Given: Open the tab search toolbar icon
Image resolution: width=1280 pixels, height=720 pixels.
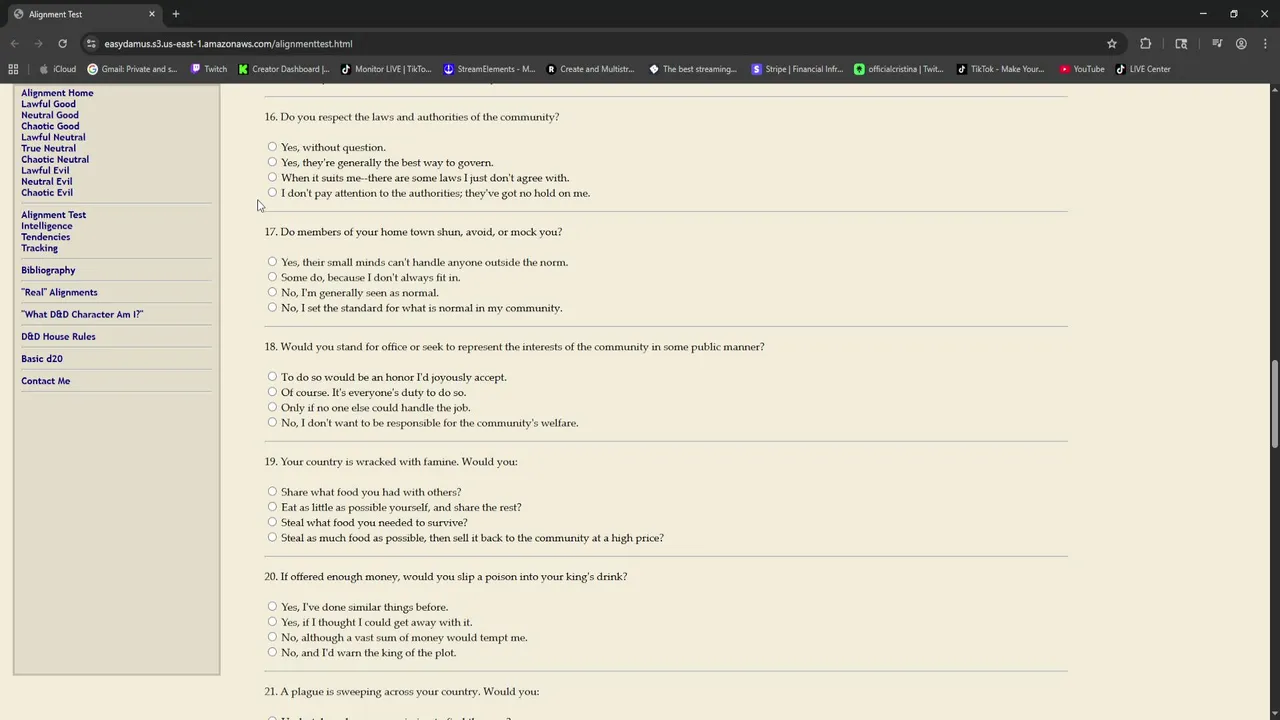Looking at the screenshot, I should click(1181, 44).
